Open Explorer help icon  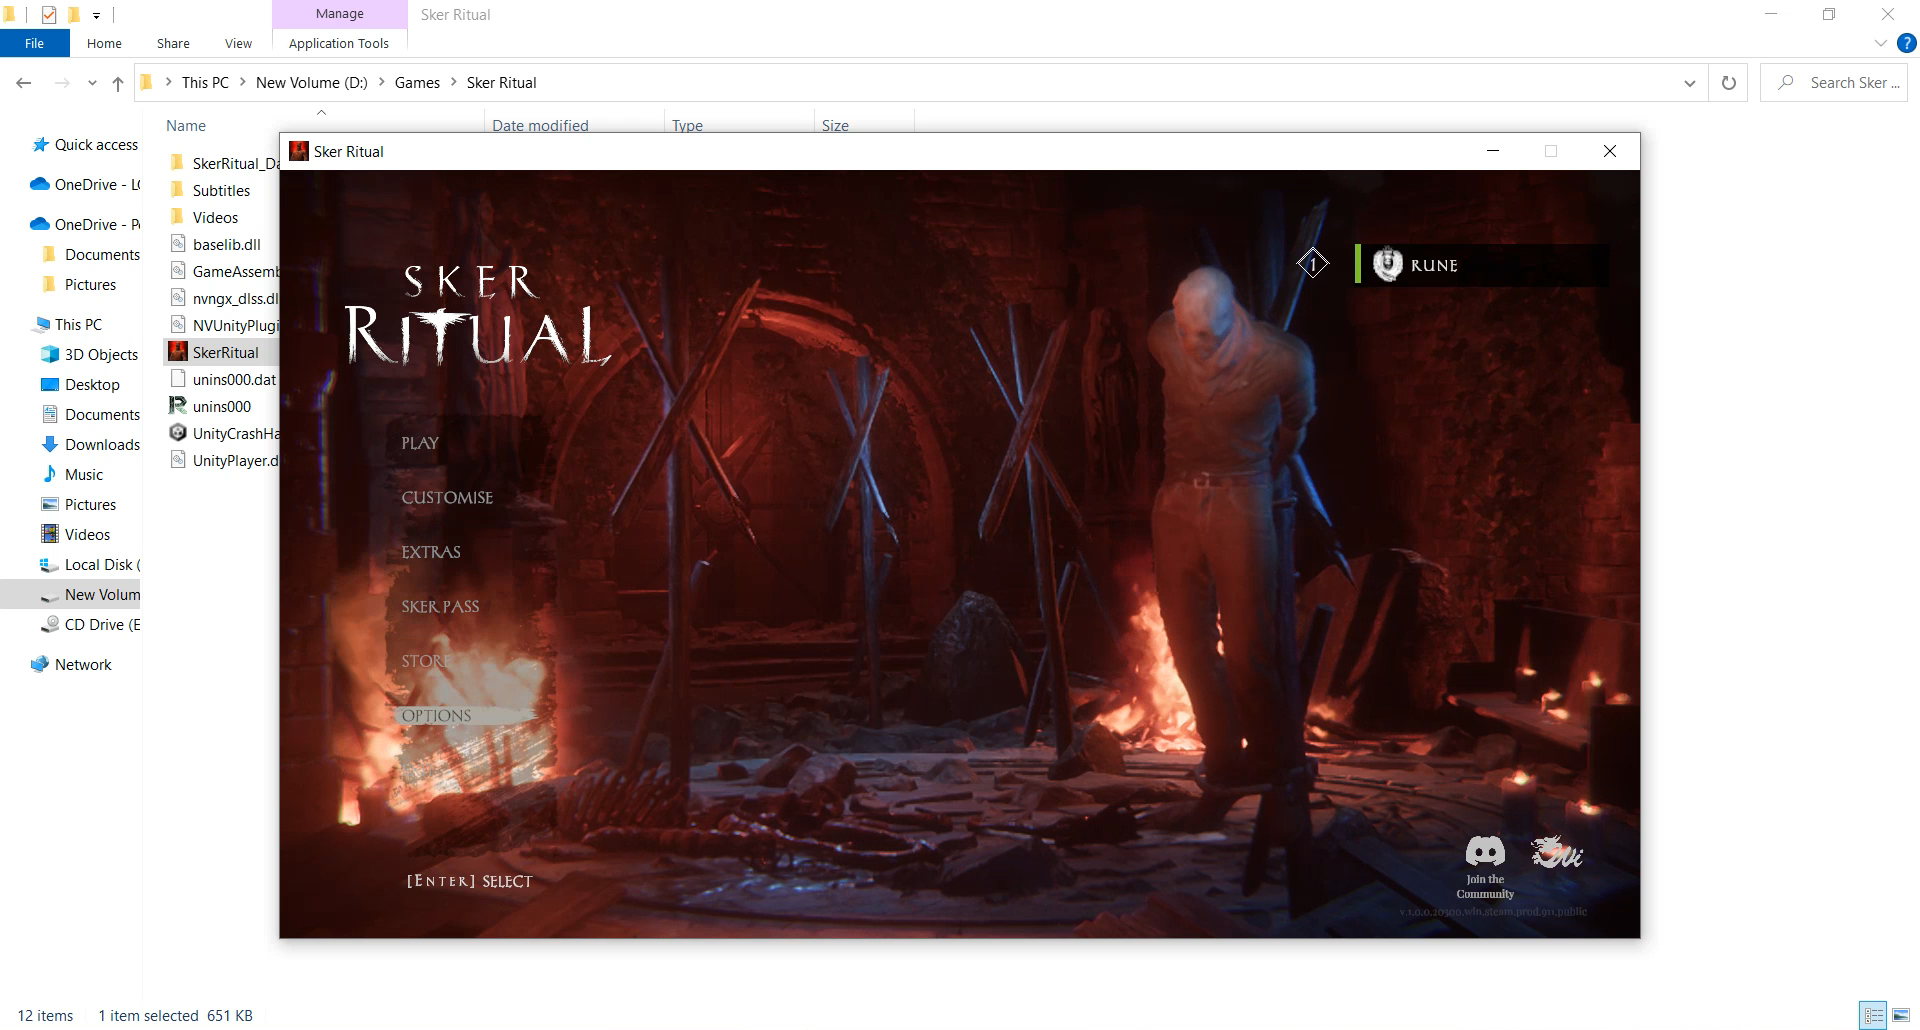click(1907, 43)
